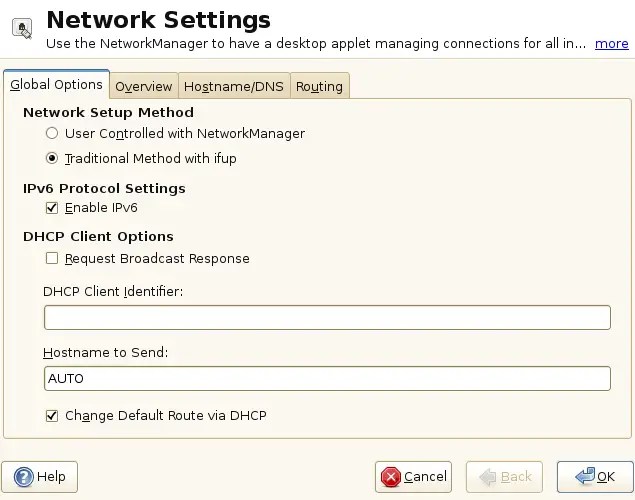The width and height of the screenshot is (635, 500).
Task: Open the Overview tab
Action: 144,86
